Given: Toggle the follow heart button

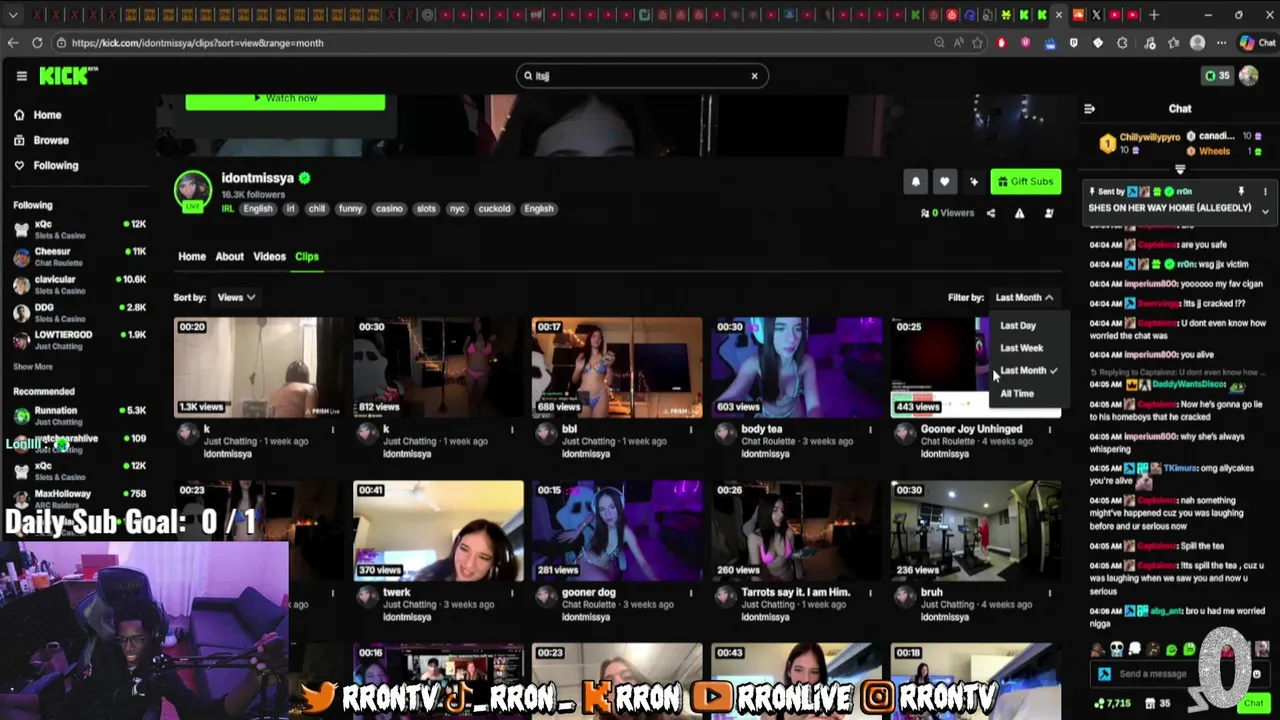Looking at the screenshot, I should click(944, 181).
